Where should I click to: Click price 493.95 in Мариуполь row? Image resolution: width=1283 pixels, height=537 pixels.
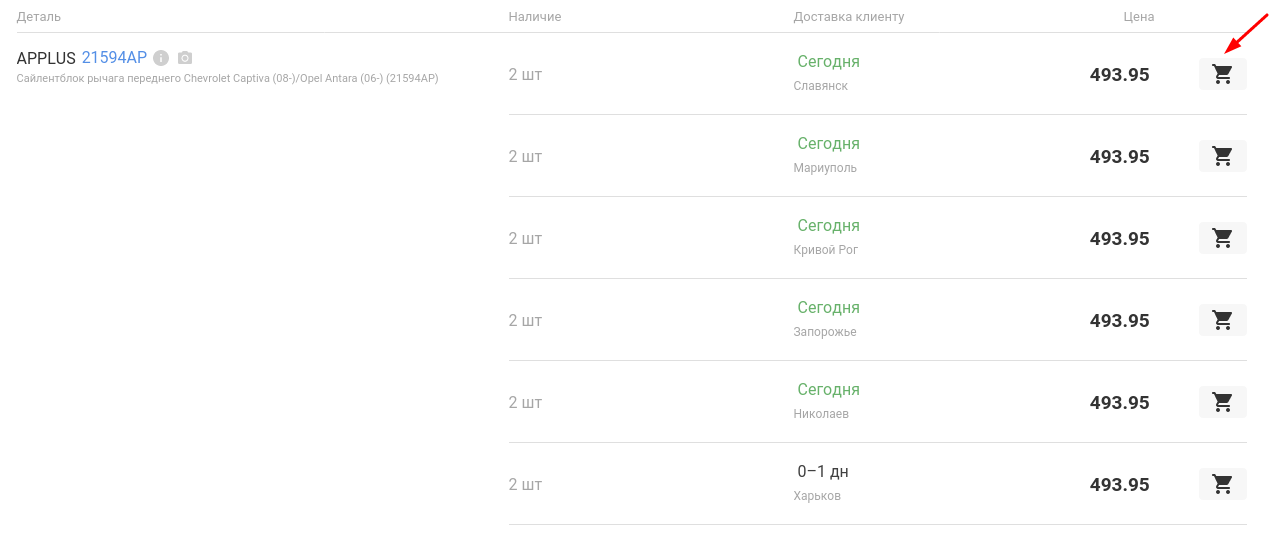1120,157
